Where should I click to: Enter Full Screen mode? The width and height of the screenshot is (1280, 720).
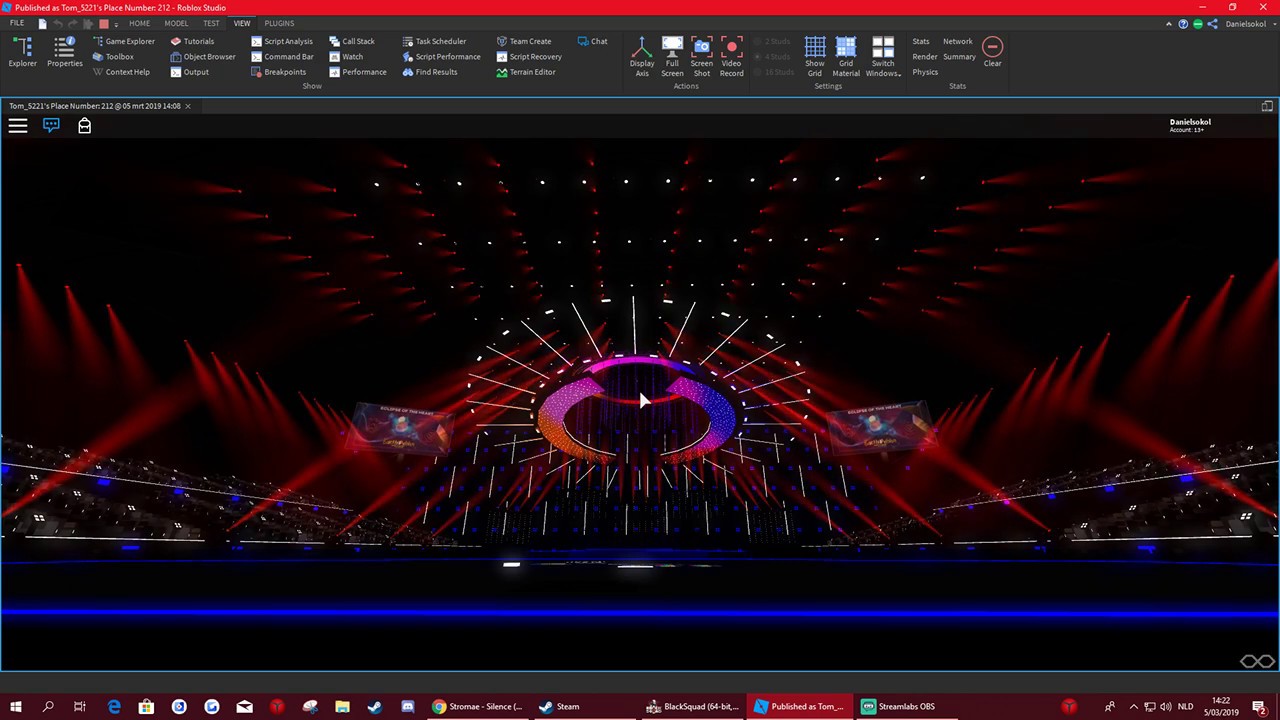[672, 56]
